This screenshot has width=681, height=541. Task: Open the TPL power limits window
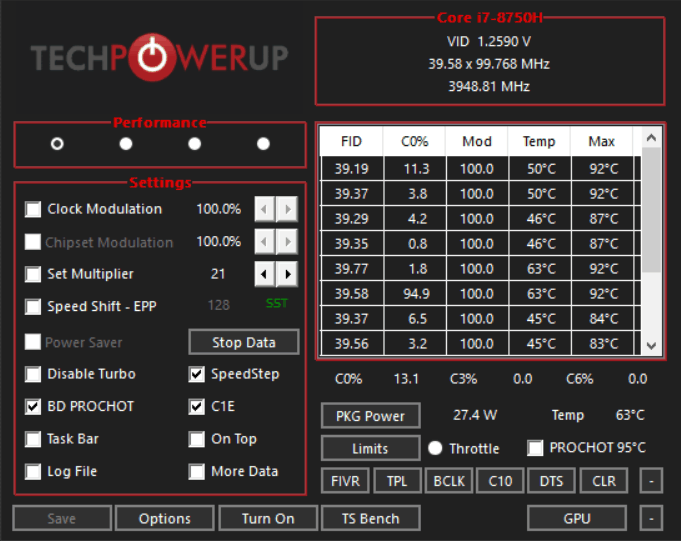[x=397, y=481]
